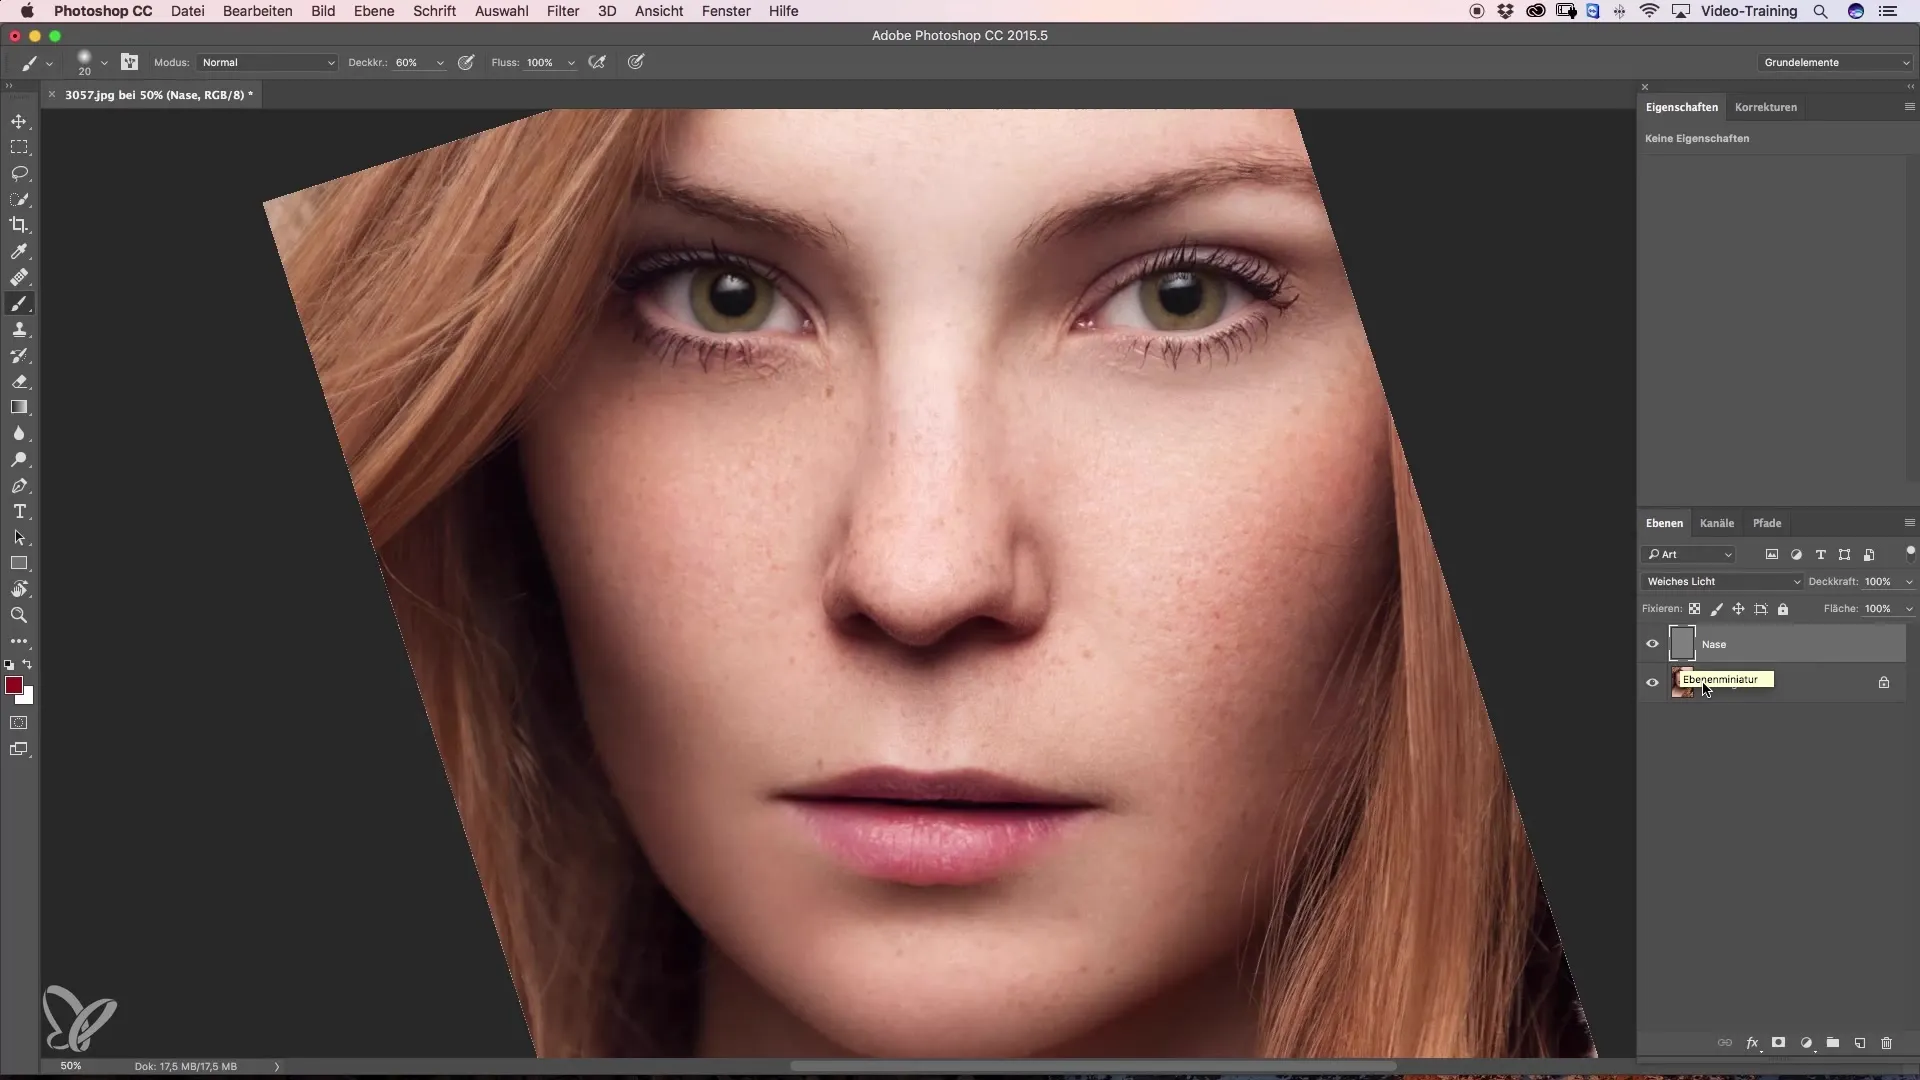1920x1080 pixels.
Task: Toggle pressure control for opacity
Action: (466, 62)
